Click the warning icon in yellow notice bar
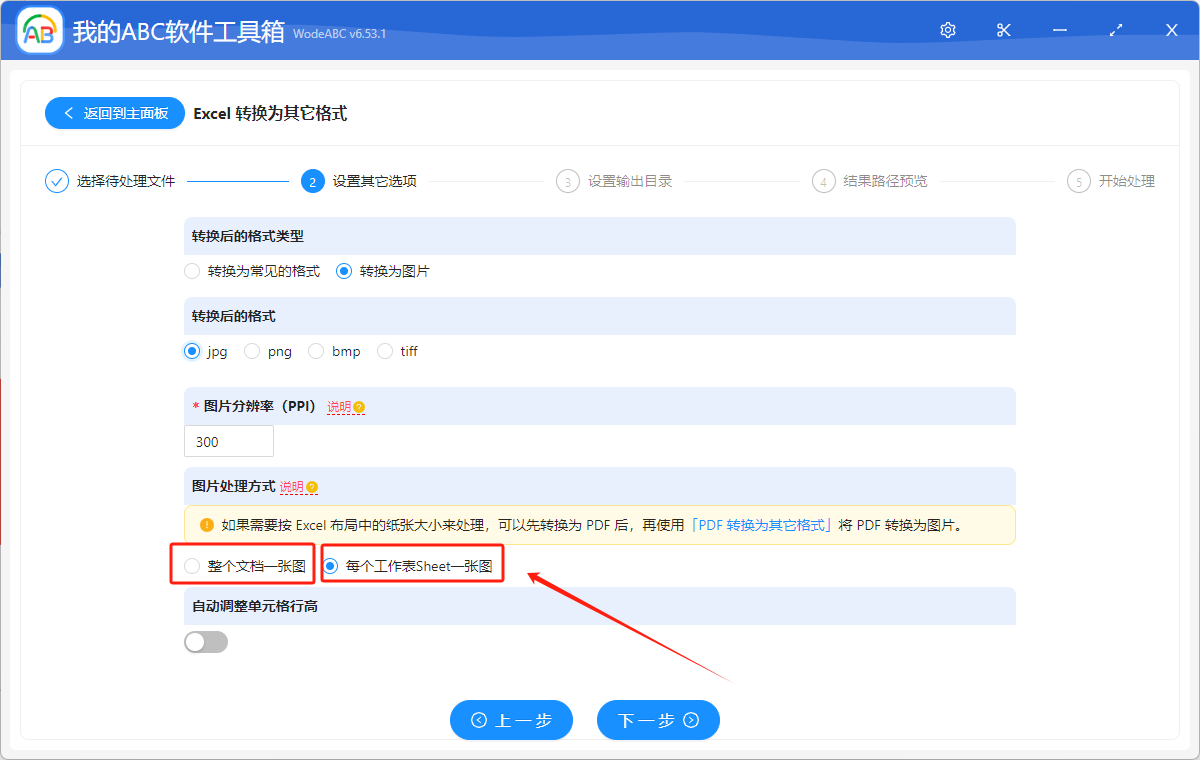 coord(206,524)
